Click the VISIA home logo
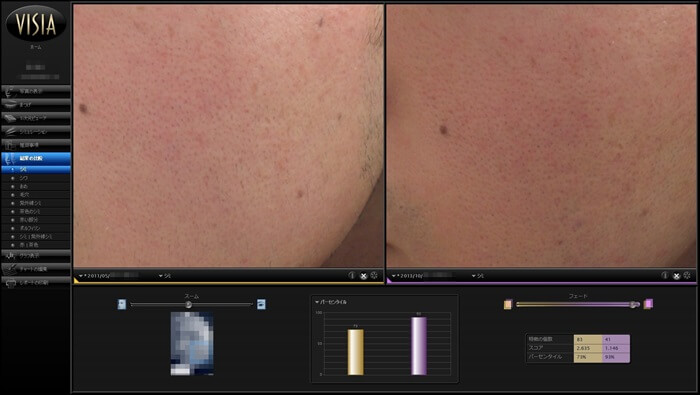 (36, 24)
